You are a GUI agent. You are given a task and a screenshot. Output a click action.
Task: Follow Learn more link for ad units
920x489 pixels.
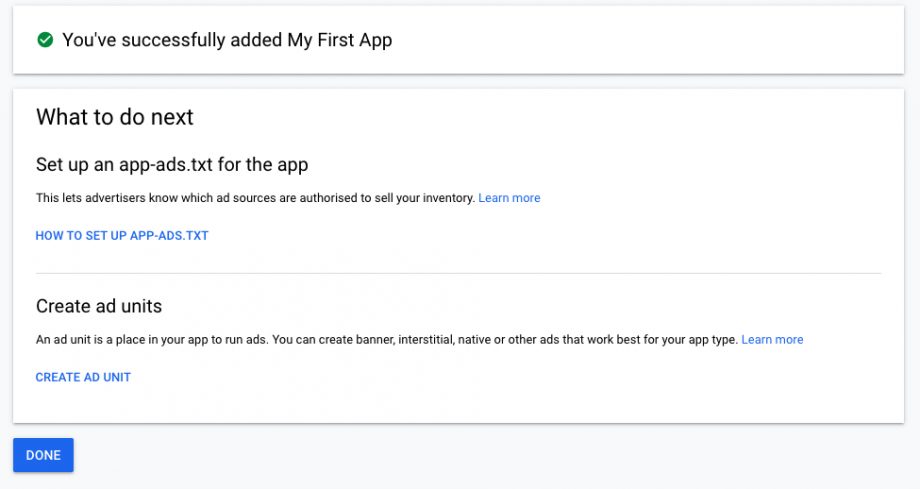pyautogui.click(x=772, y=340)
